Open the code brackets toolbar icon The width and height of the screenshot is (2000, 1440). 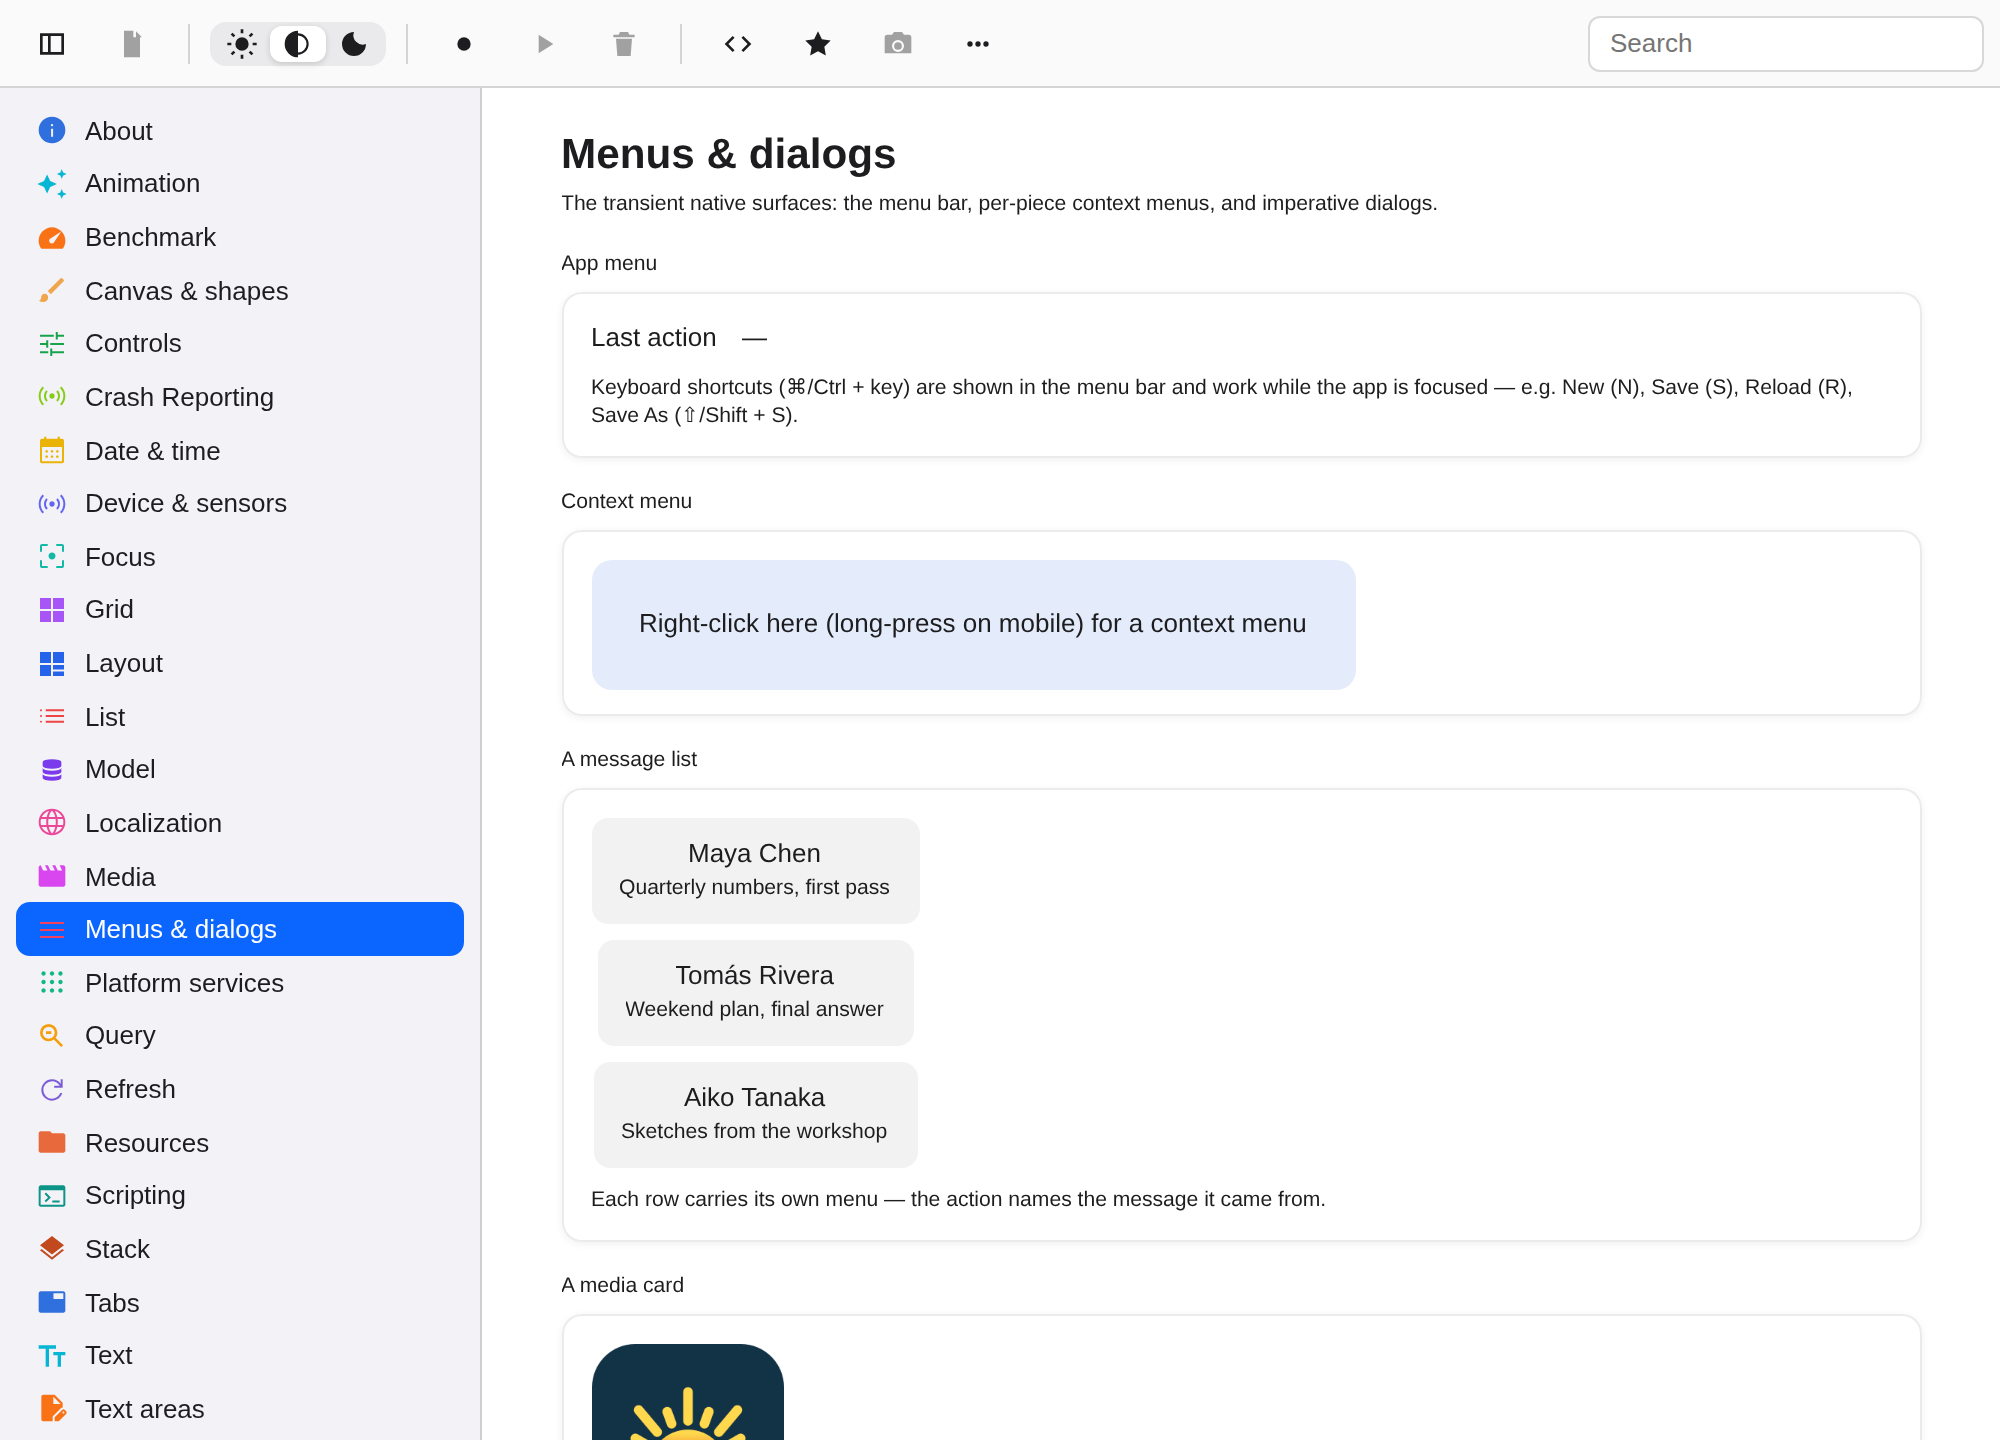click(738, 44)
